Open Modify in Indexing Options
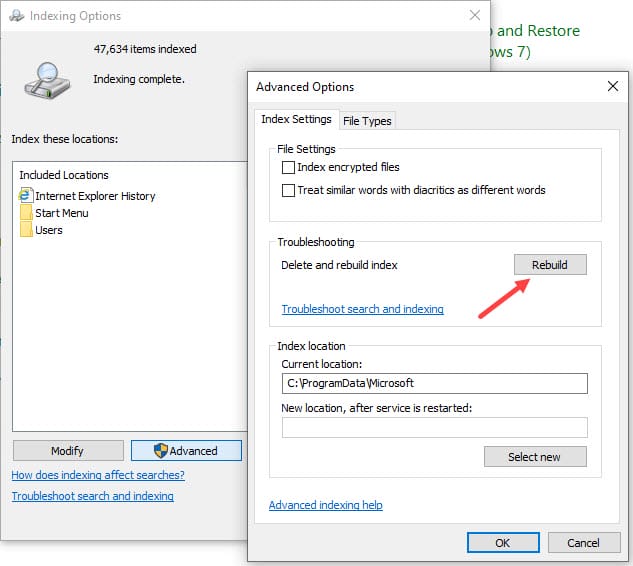 click(x=68, y=451)
